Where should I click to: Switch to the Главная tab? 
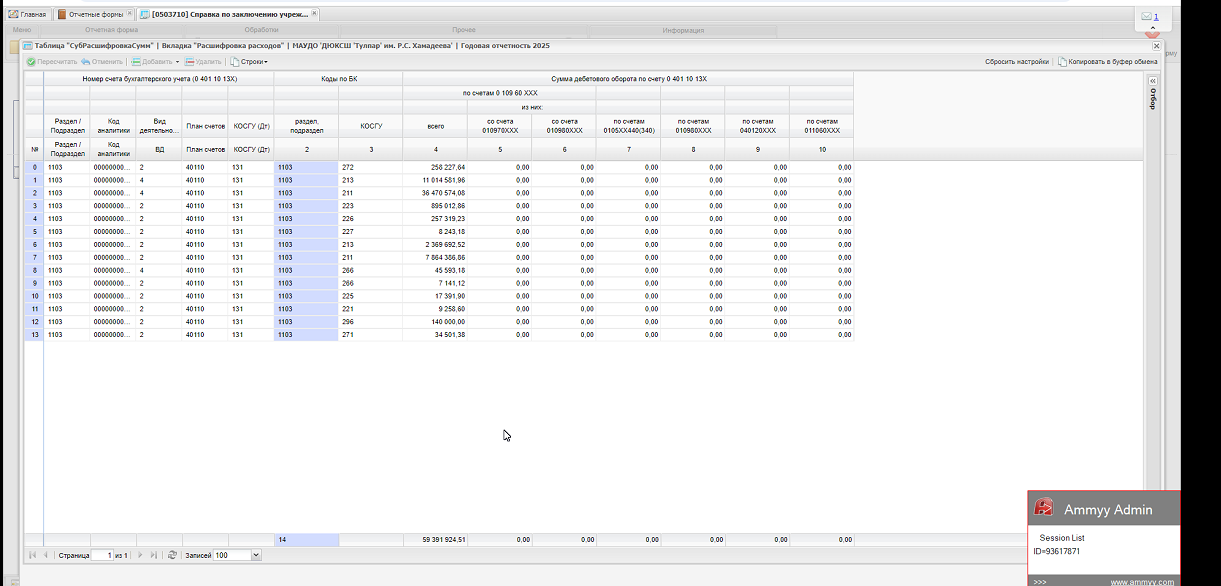(27, 15)
